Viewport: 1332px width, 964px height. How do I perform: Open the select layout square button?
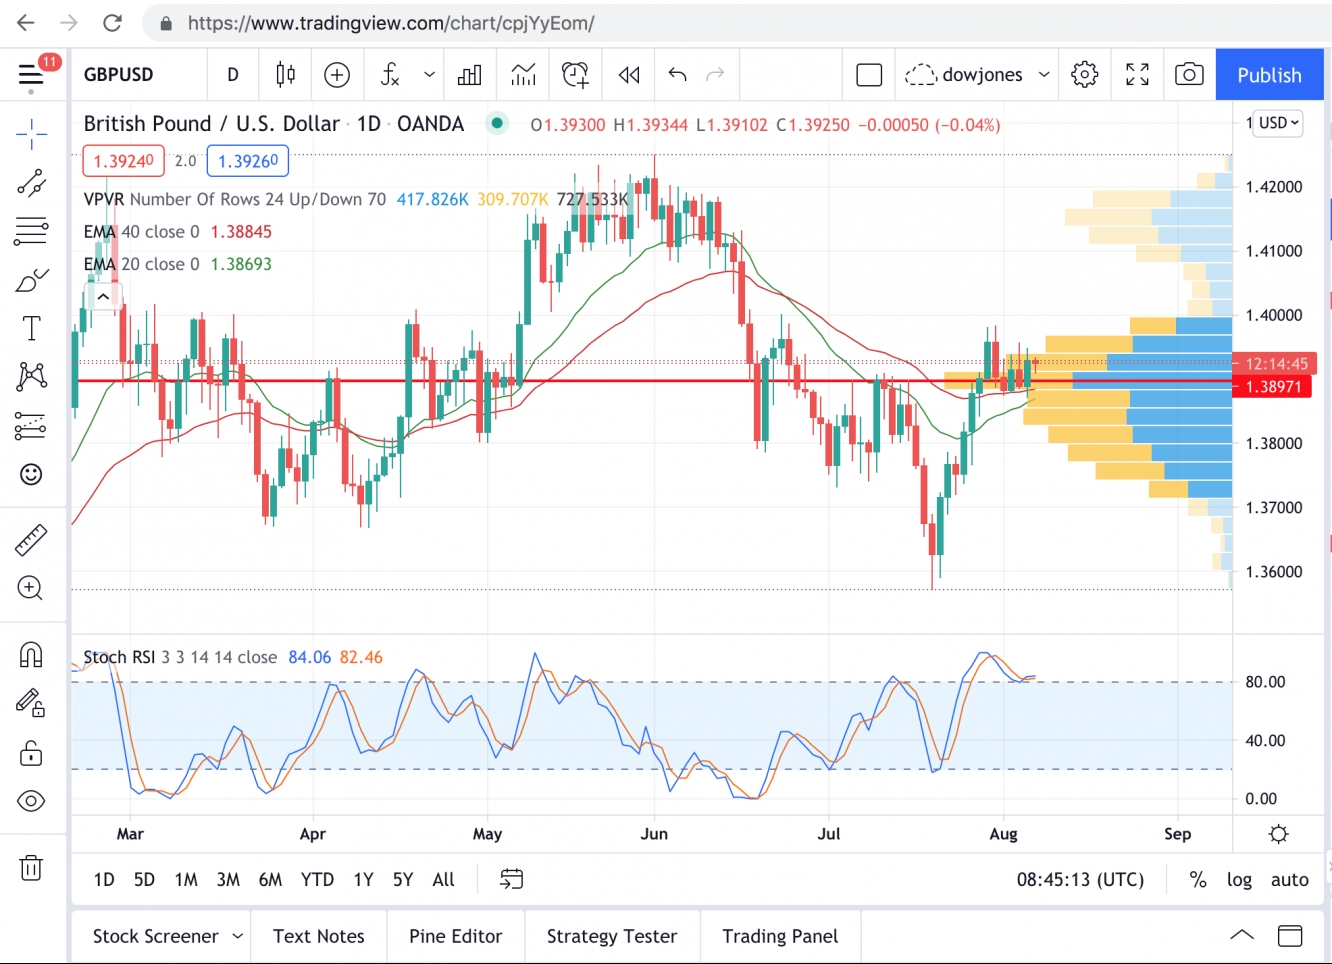(x=869, y=75)
